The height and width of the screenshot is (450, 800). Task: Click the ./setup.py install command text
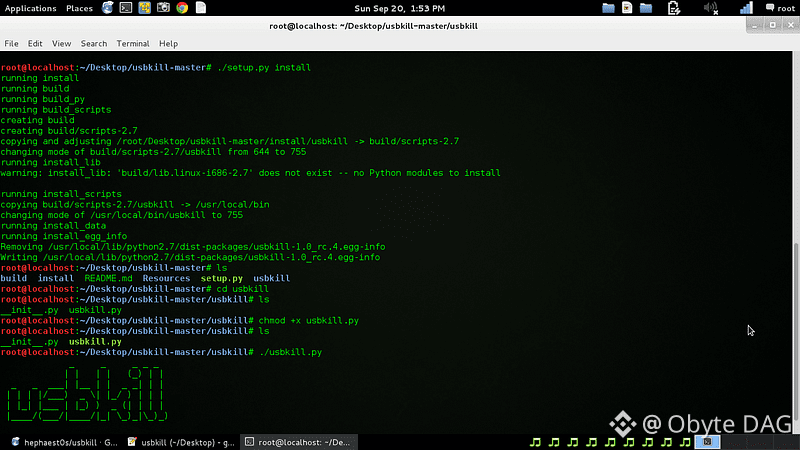[264, 67]
